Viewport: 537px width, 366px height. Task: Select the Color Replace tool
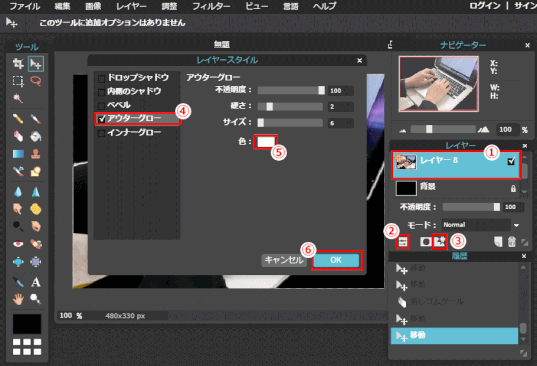18,172
